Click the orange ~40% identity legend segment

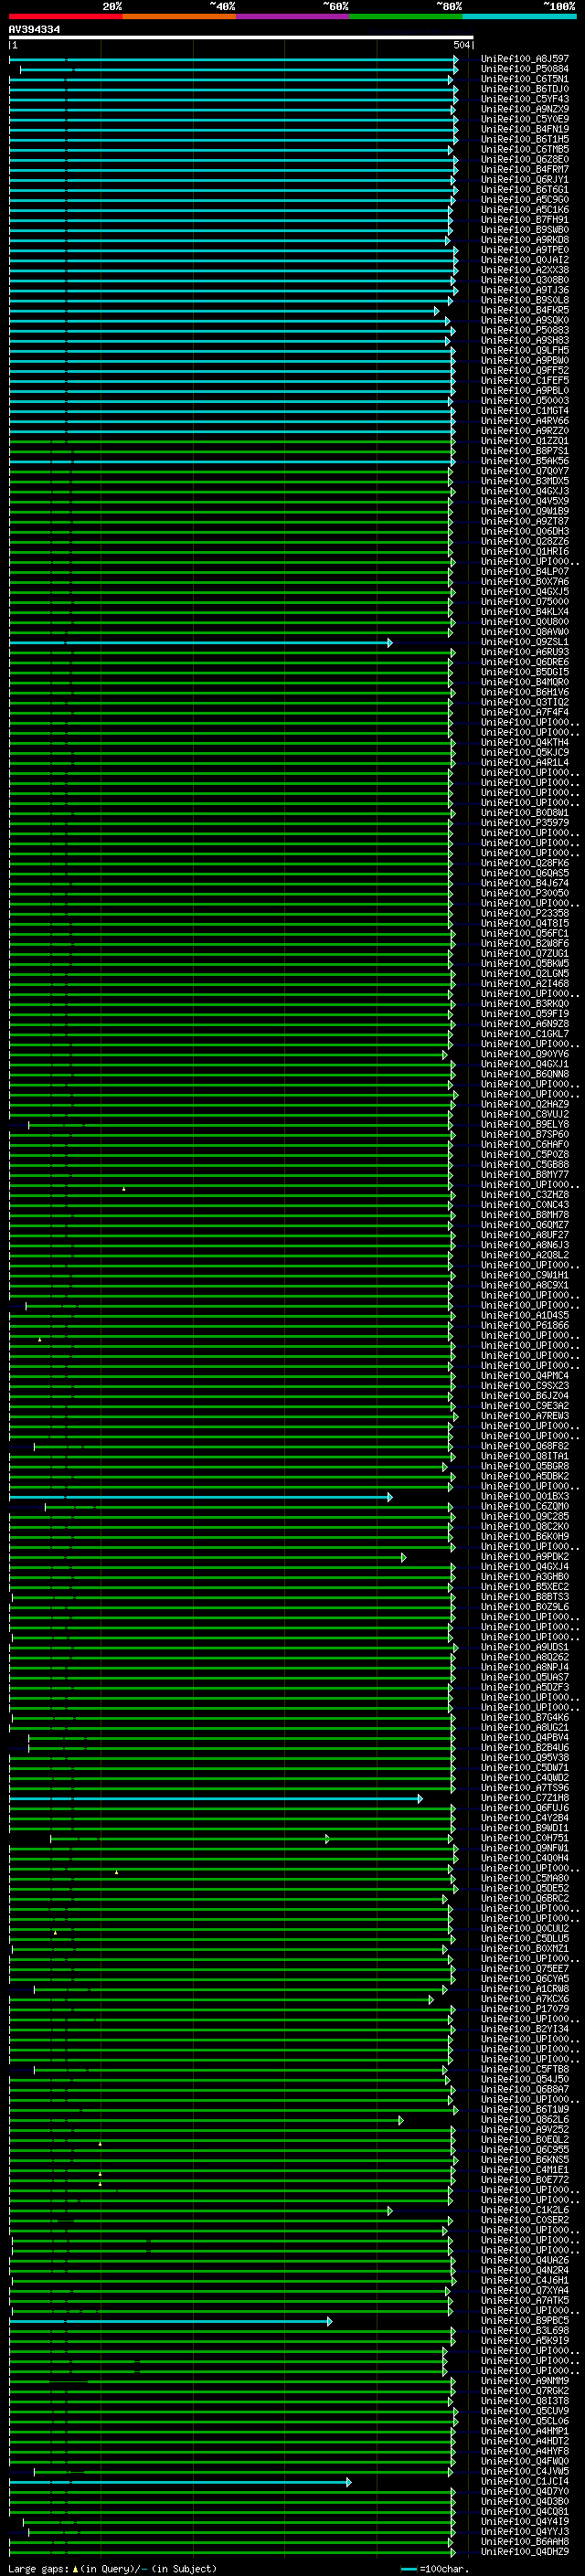[179, 16]
